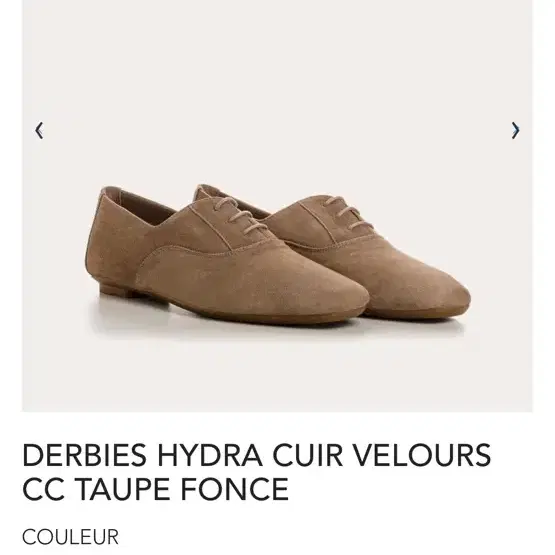
Task: Open the COULEUR color section label
Action: click(70, 537)
